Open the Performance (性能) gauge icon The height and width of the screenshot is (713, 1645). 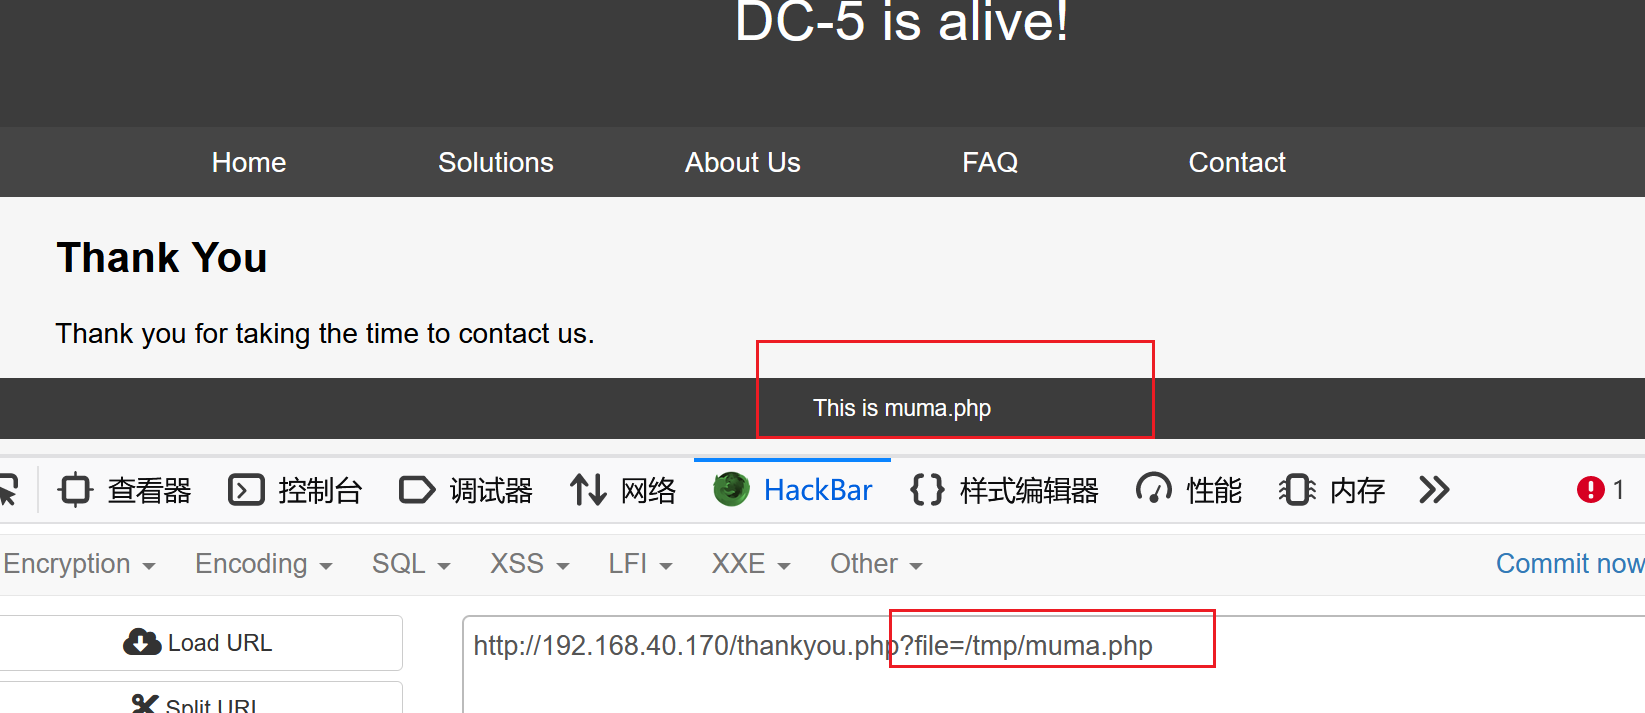click(x=1153, y=490)
